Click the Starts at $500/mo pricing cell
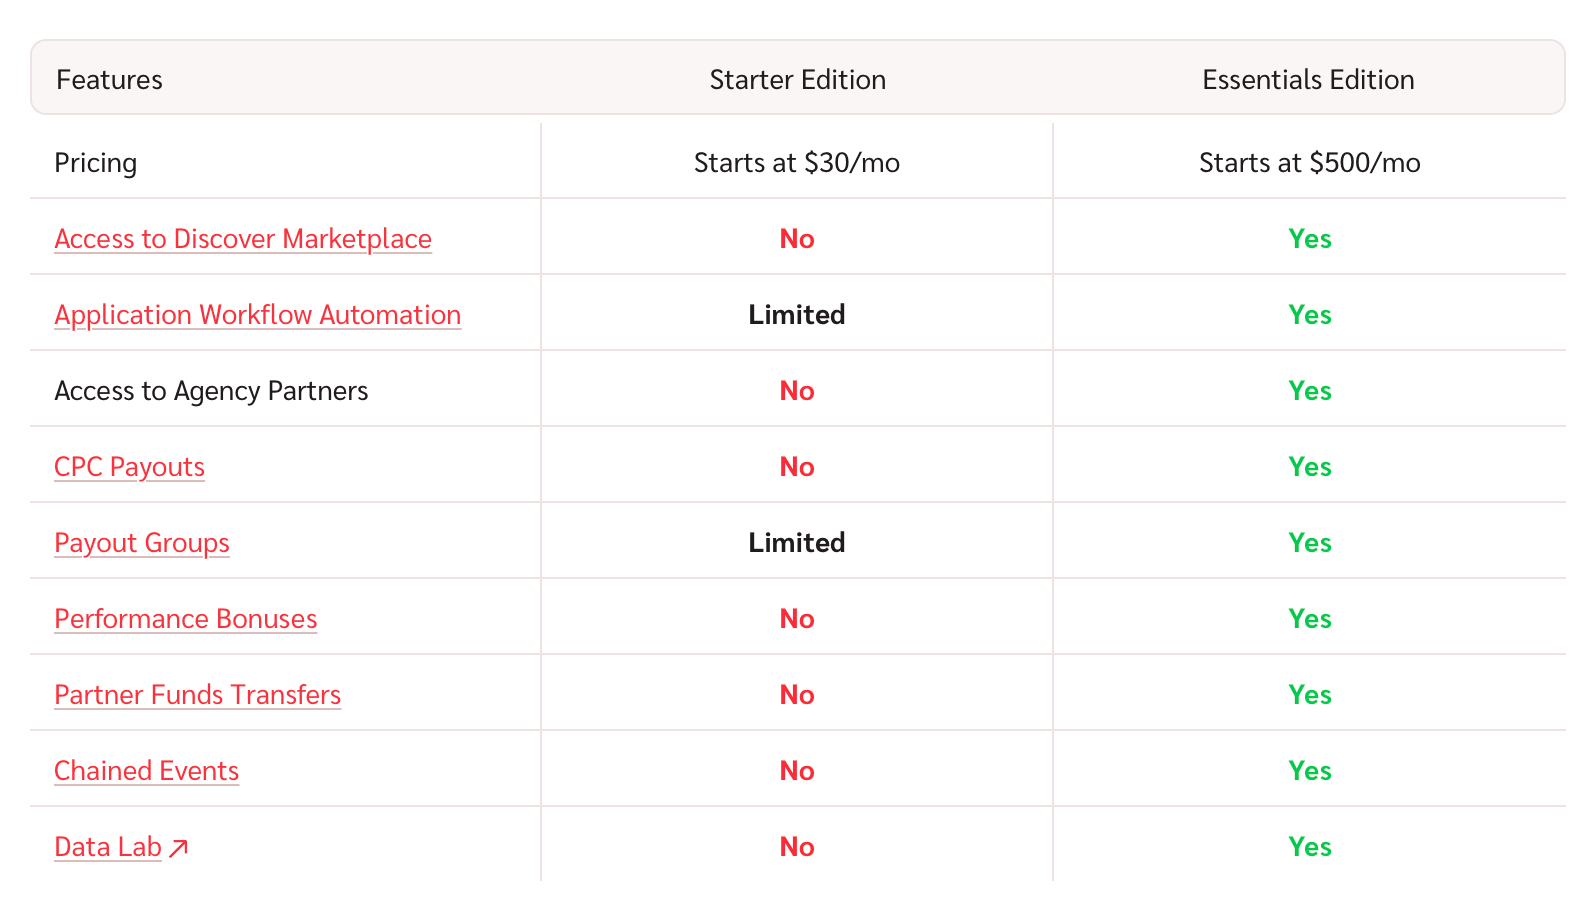1586x916 pixels. point(1310,163)
